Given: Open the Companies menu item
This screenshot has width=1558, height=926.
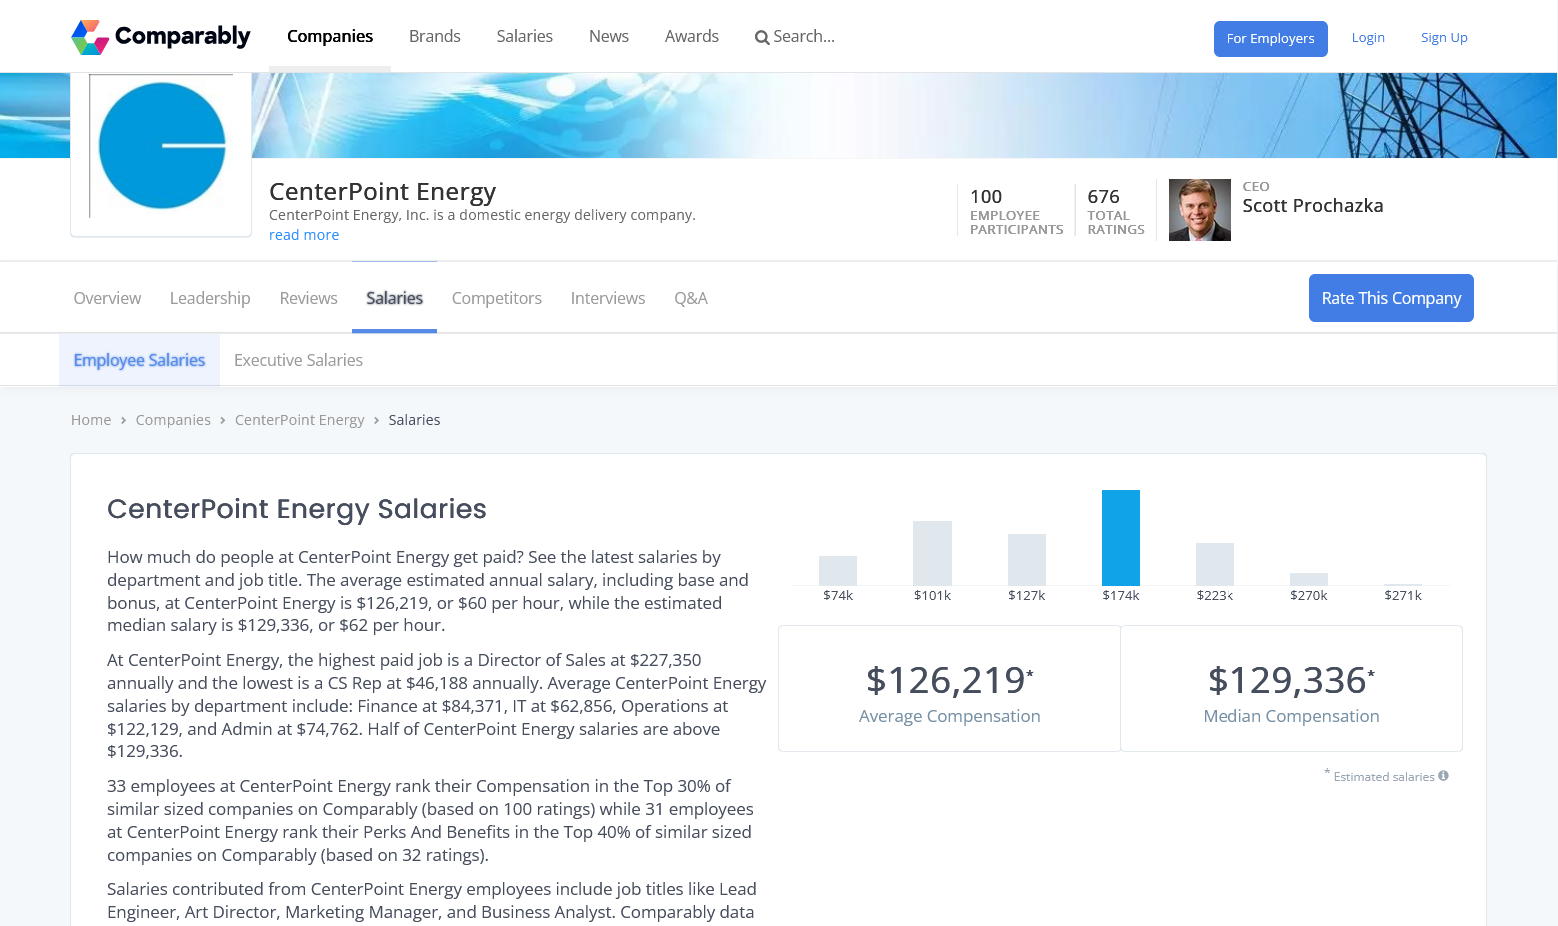Looking at the screenshot, I should coord(330,36).
